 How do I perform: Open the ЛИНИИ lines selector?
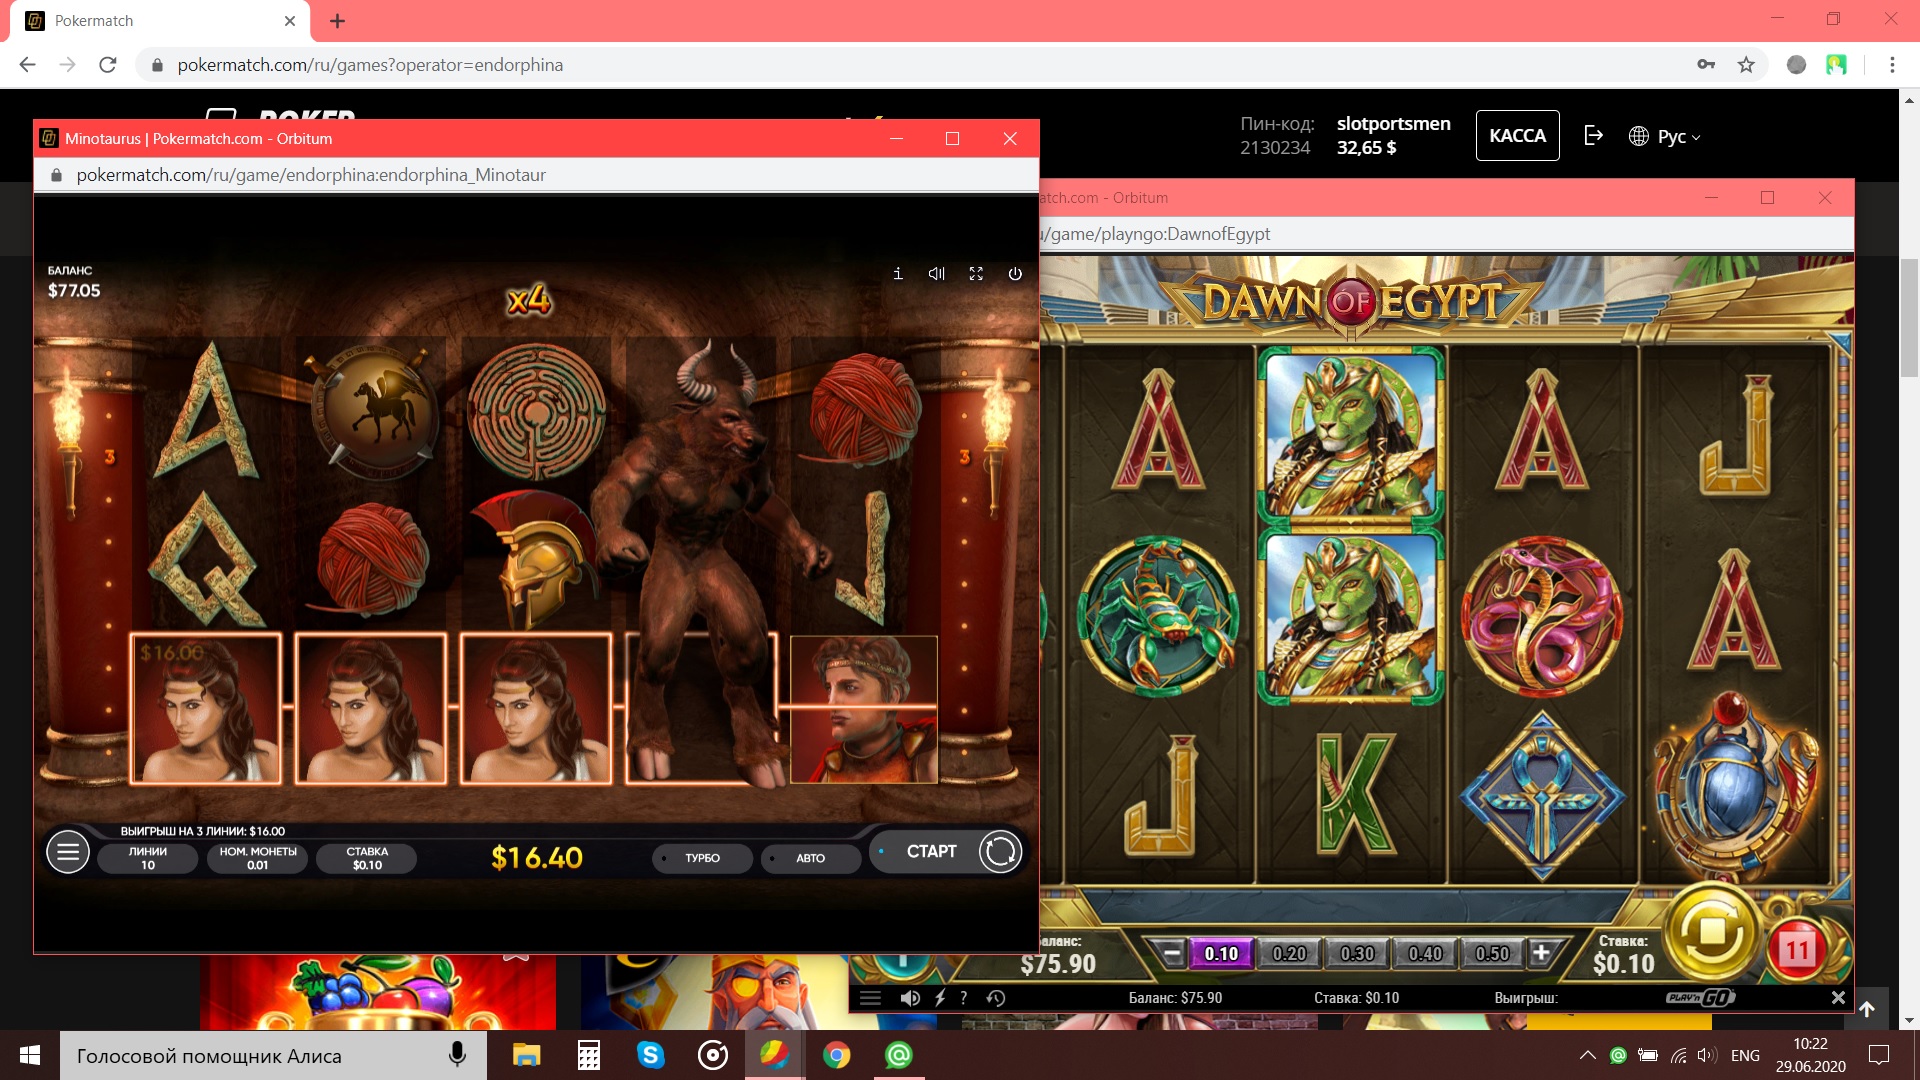click(148, 858)
